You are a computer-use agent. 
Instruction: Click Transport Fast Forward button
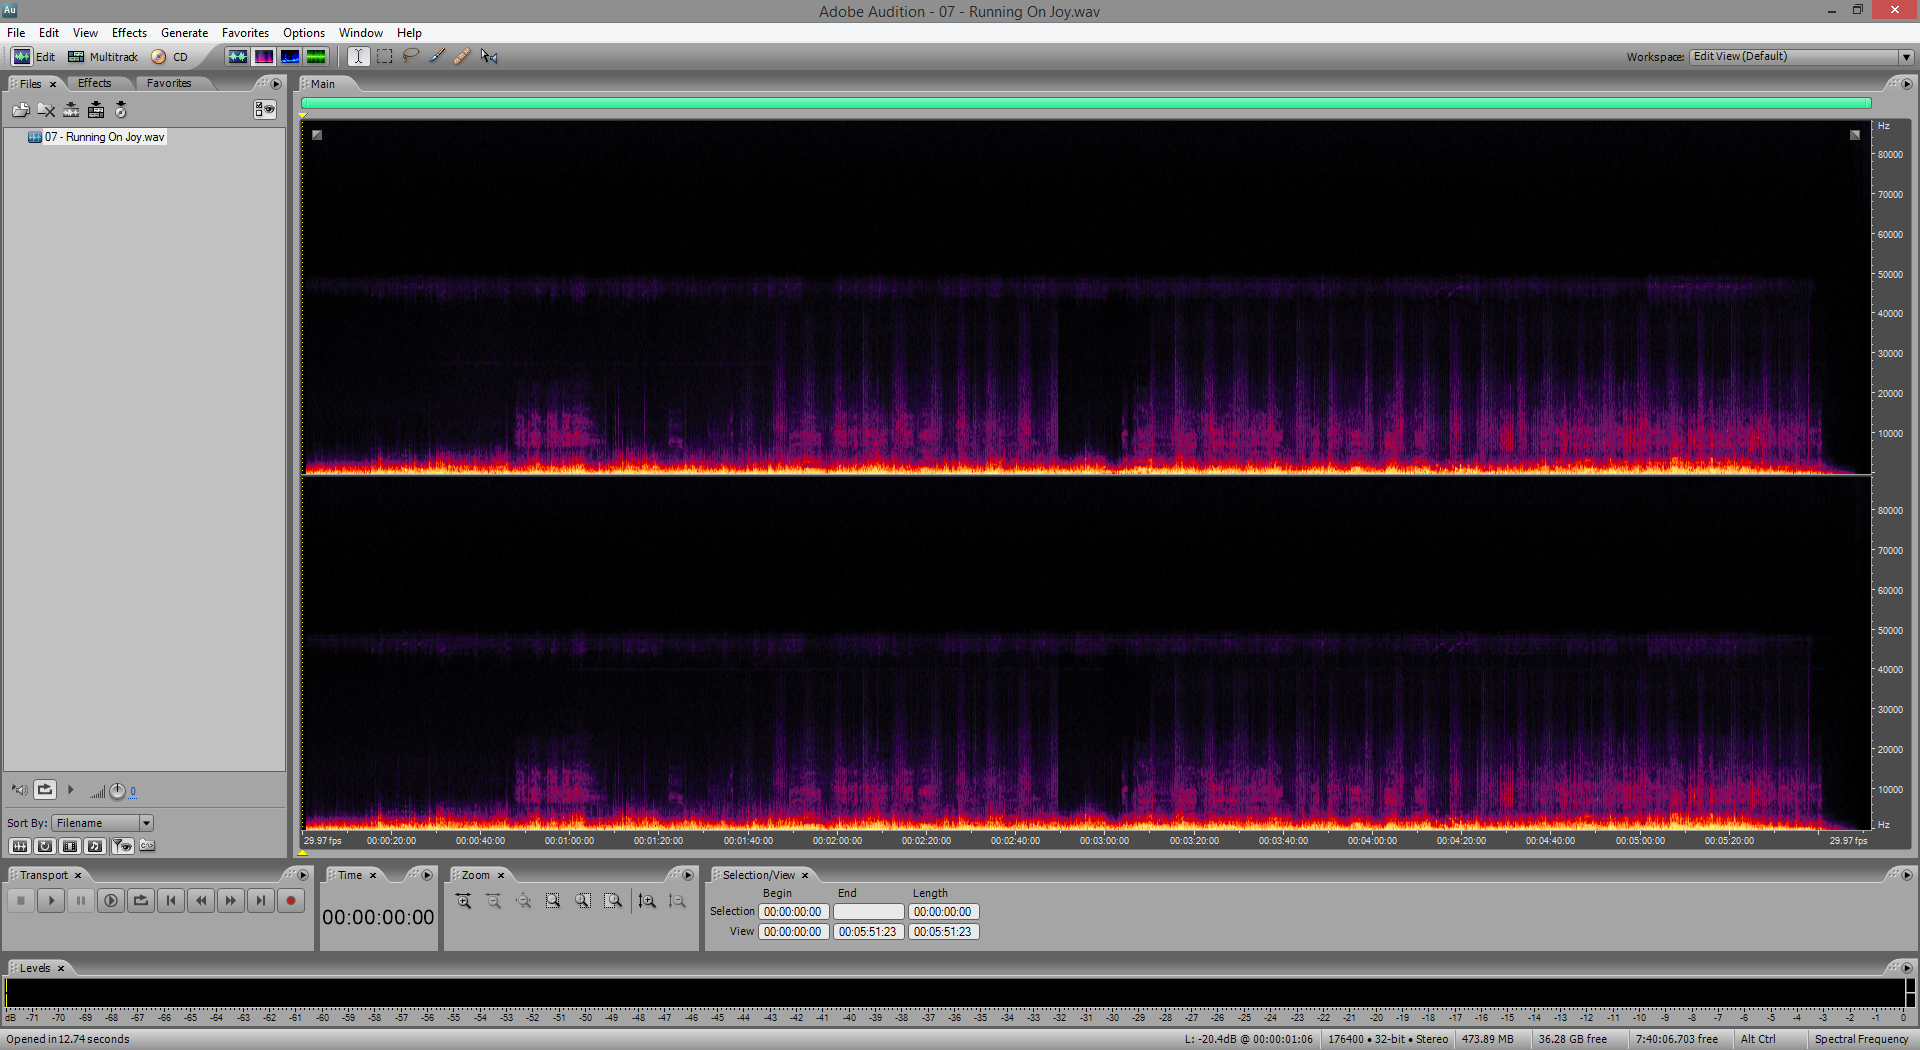[231, 901]
